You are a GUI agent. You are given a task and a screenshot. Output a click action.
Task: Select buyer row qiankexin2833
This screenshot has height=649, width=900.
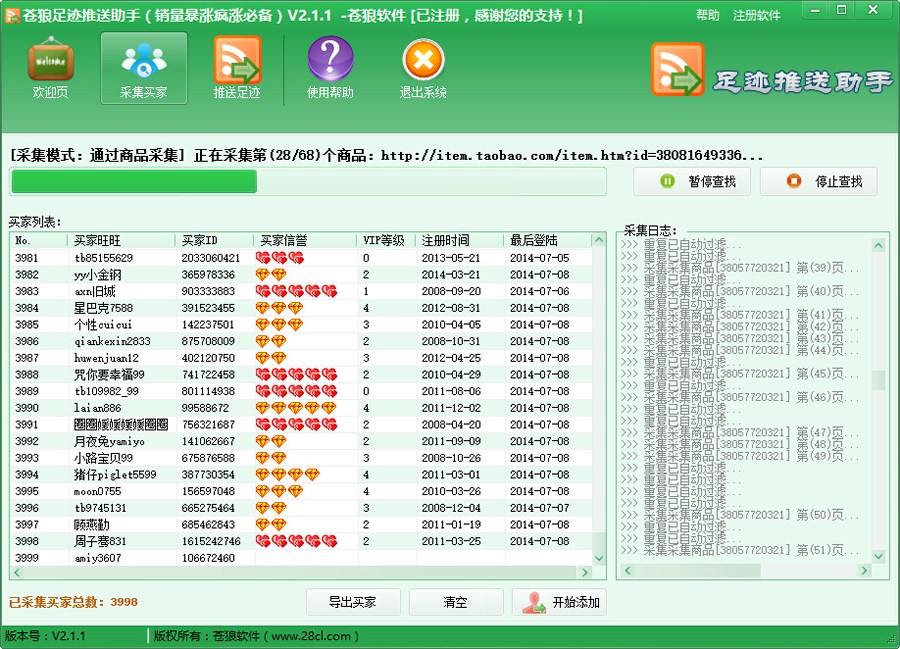(301, 341)
